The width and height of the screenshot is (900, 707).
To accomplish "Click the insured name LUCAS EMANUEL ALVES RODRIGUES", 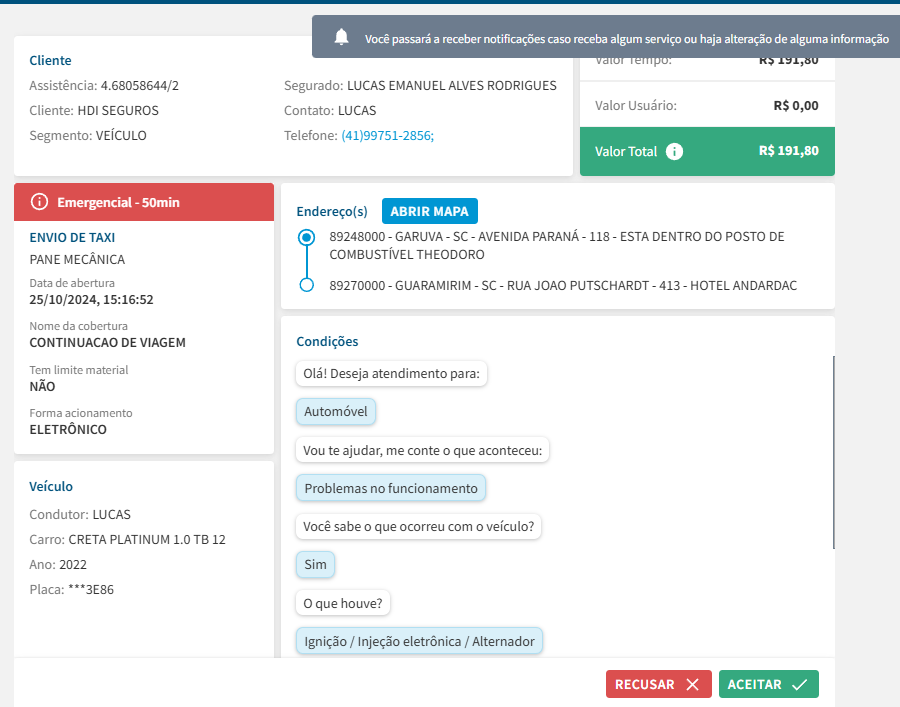I will point(452,86).
